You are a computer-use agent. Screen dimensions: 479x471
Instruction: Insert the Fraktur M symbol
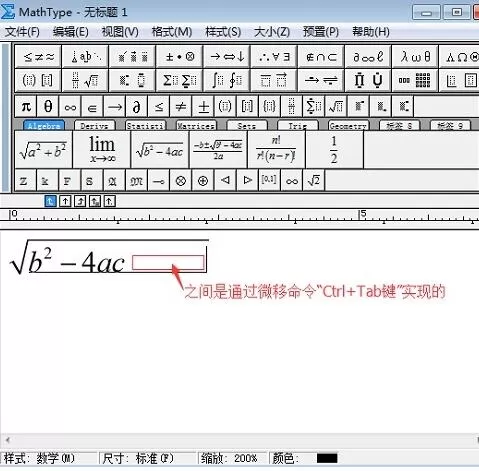[x=136, y=181]
